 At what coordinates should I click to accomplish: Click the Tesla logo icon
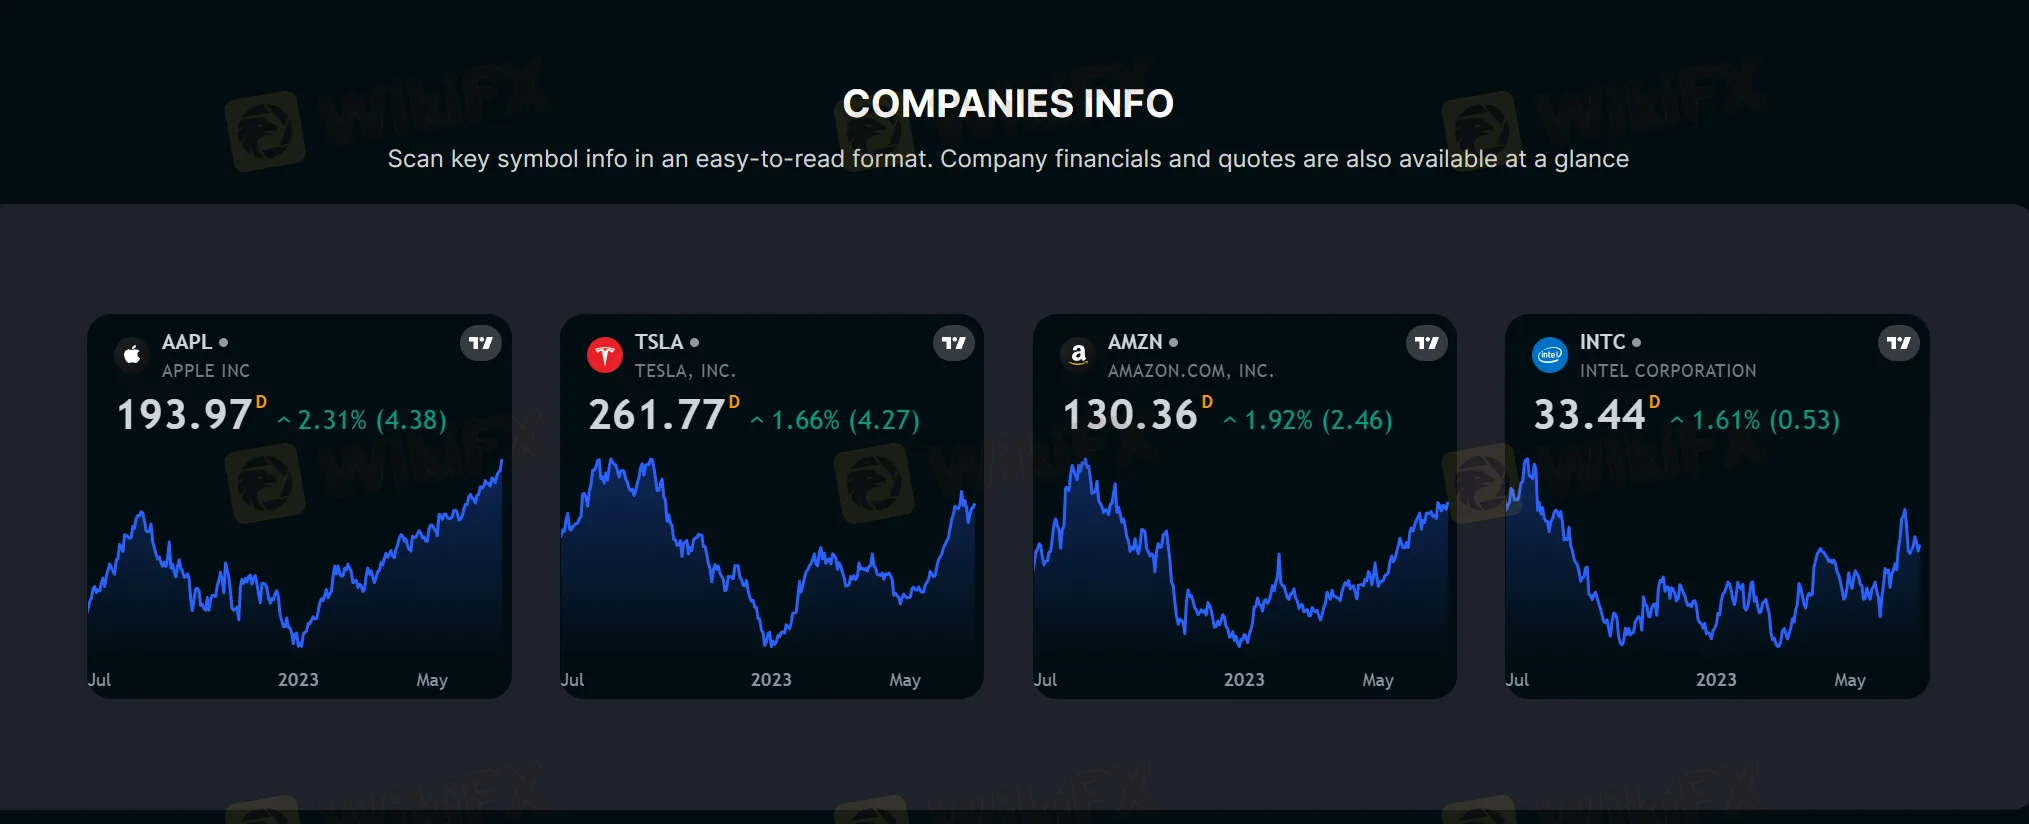coord(604,354)
